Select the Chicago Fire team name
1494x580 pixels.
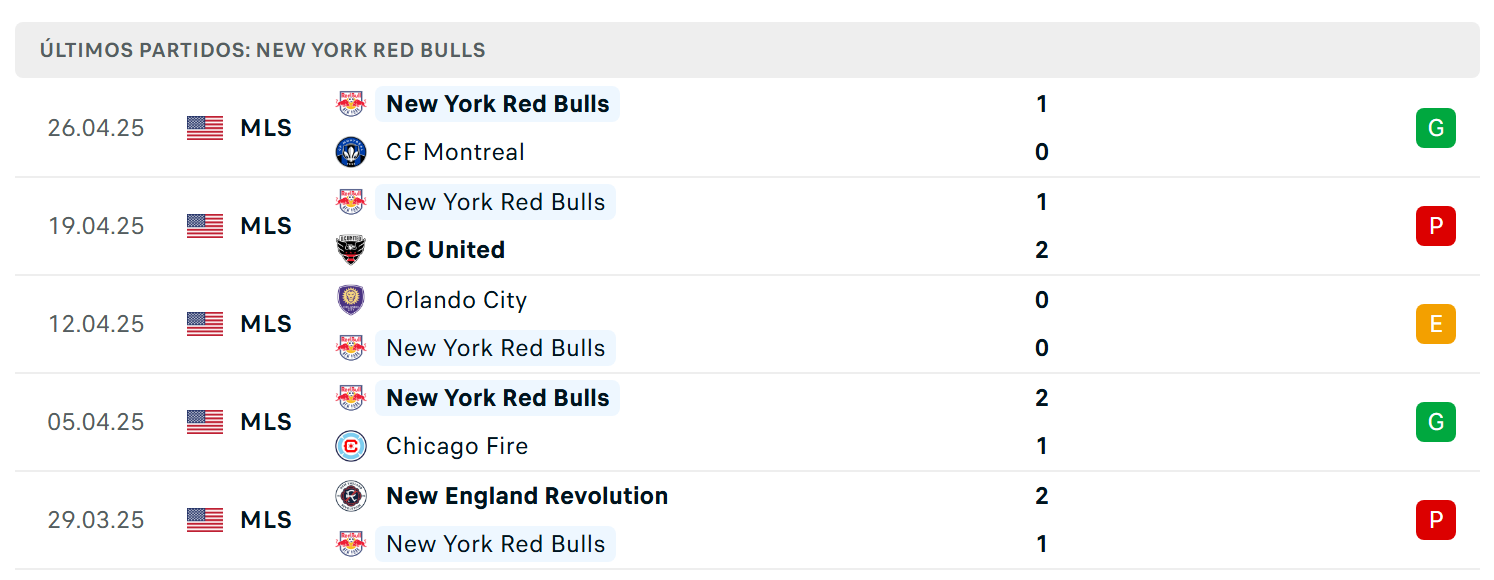pos(457,446)
